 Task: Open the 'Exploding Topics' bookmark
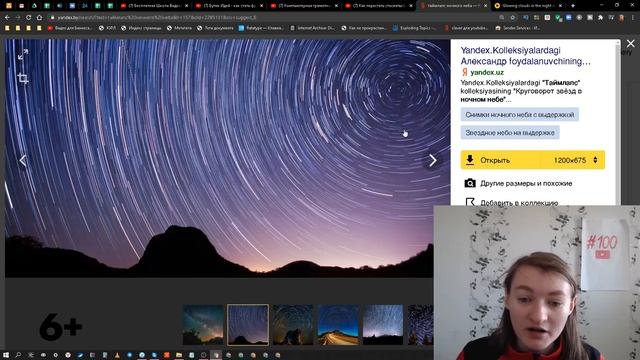pyautogui.click(x=414, y=28)
